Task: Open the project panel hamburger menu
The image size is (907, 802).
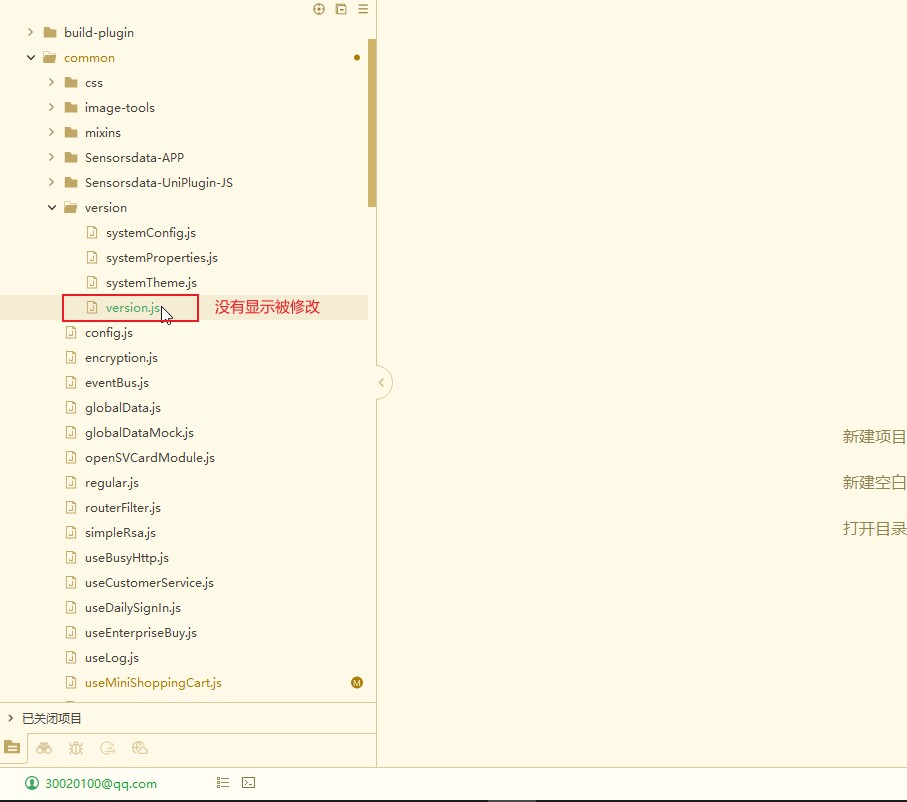Action: point(363,9)
